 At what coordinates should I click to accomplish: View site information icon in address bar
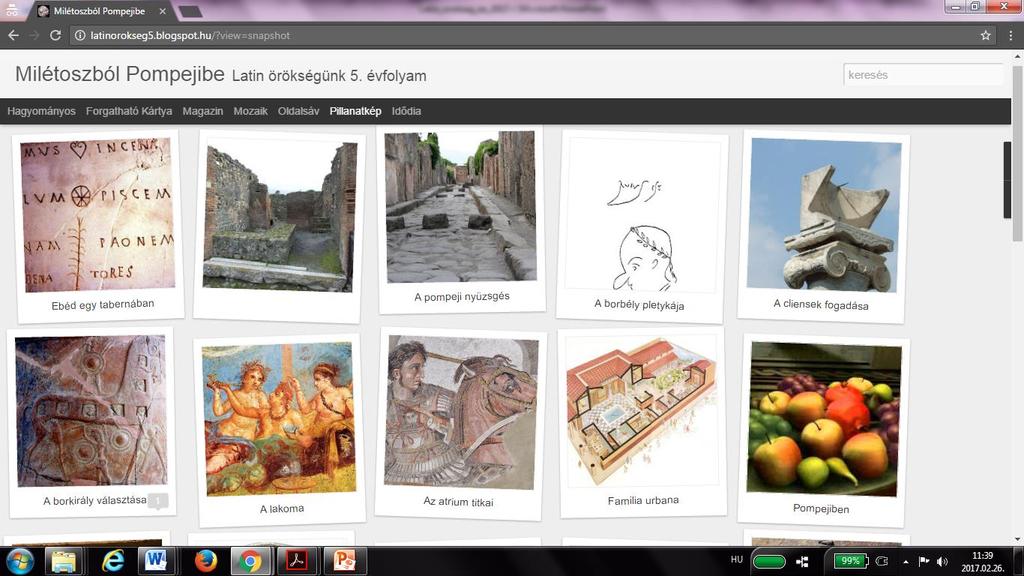(80, 35)
